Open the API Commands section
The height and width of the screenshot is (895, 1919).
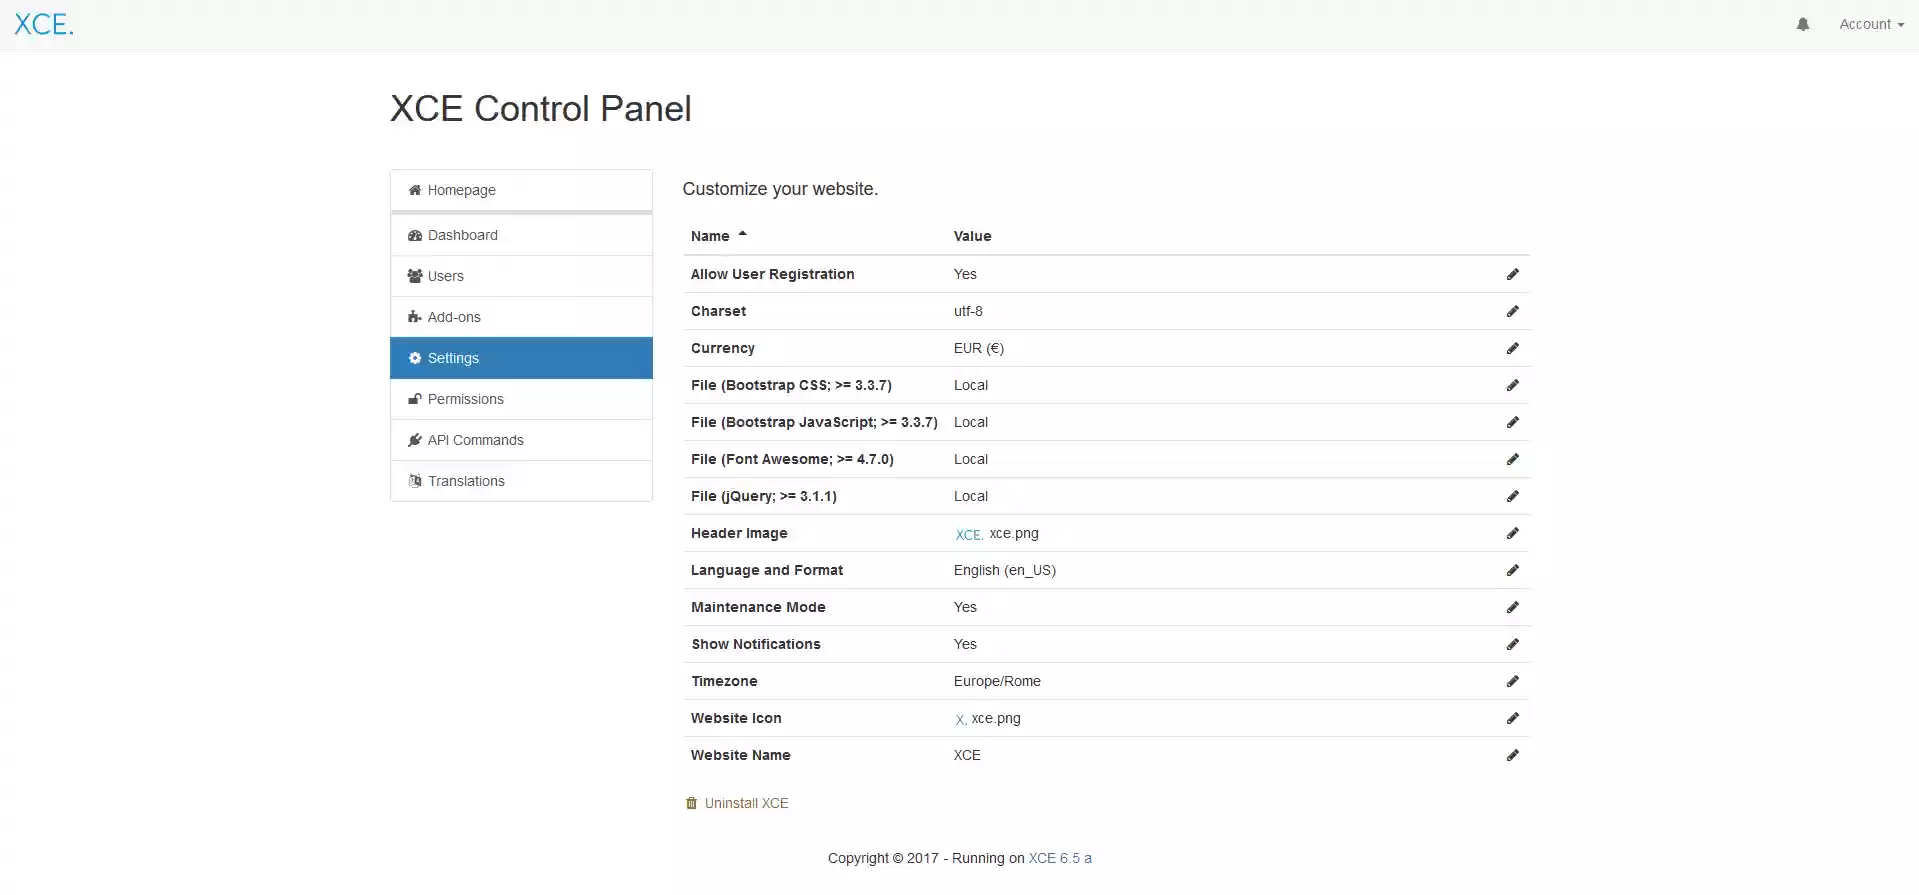click(x=521, y=440)
